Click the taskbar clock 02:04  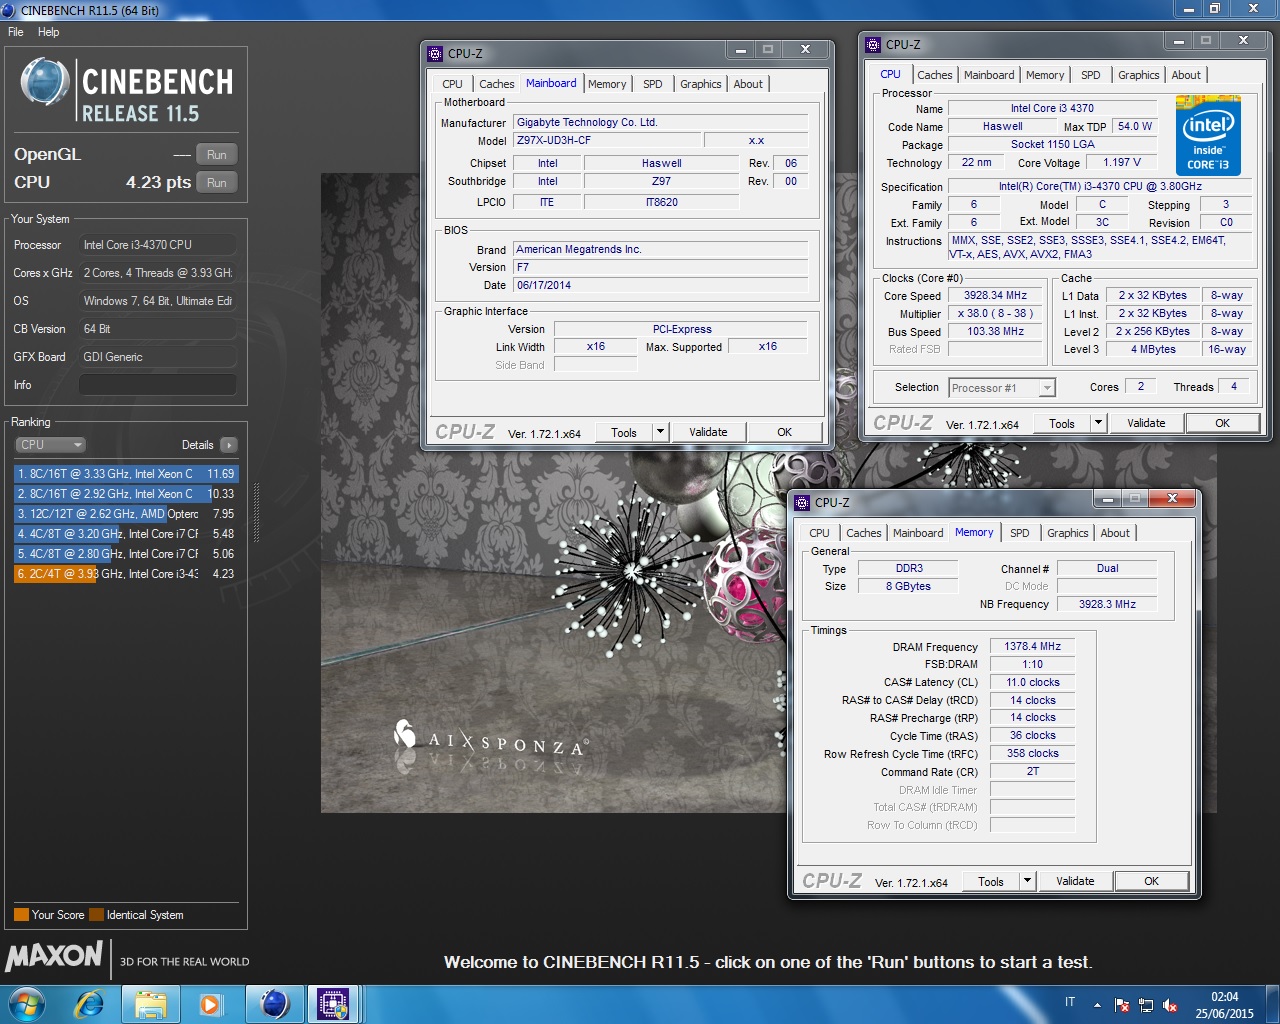[1224, 997]
